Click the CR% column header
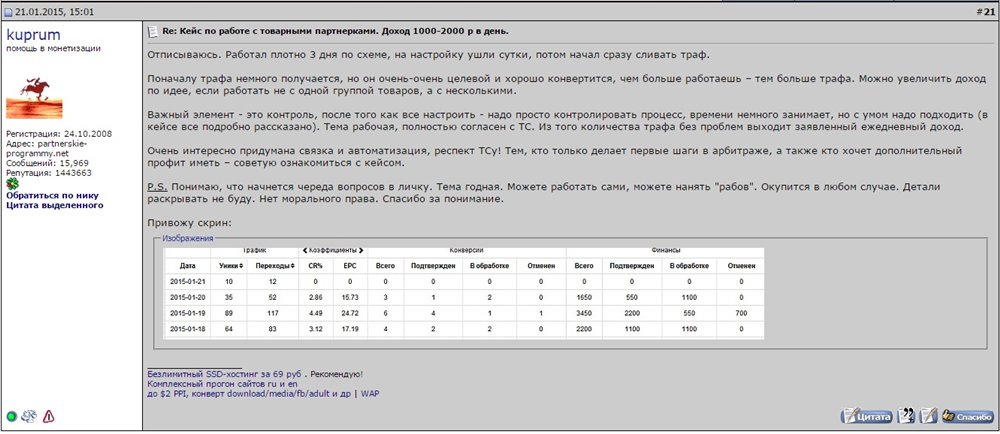This screenshot has width=1000, height=434. (316, 266)
